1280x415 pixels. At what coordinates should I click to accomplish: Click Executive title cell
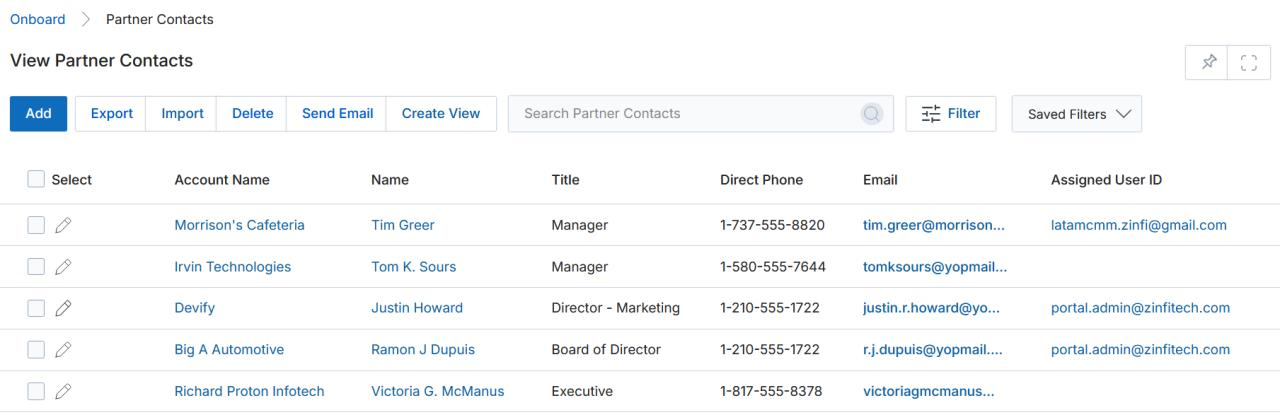pyautogui.click(x=582, y=391)
